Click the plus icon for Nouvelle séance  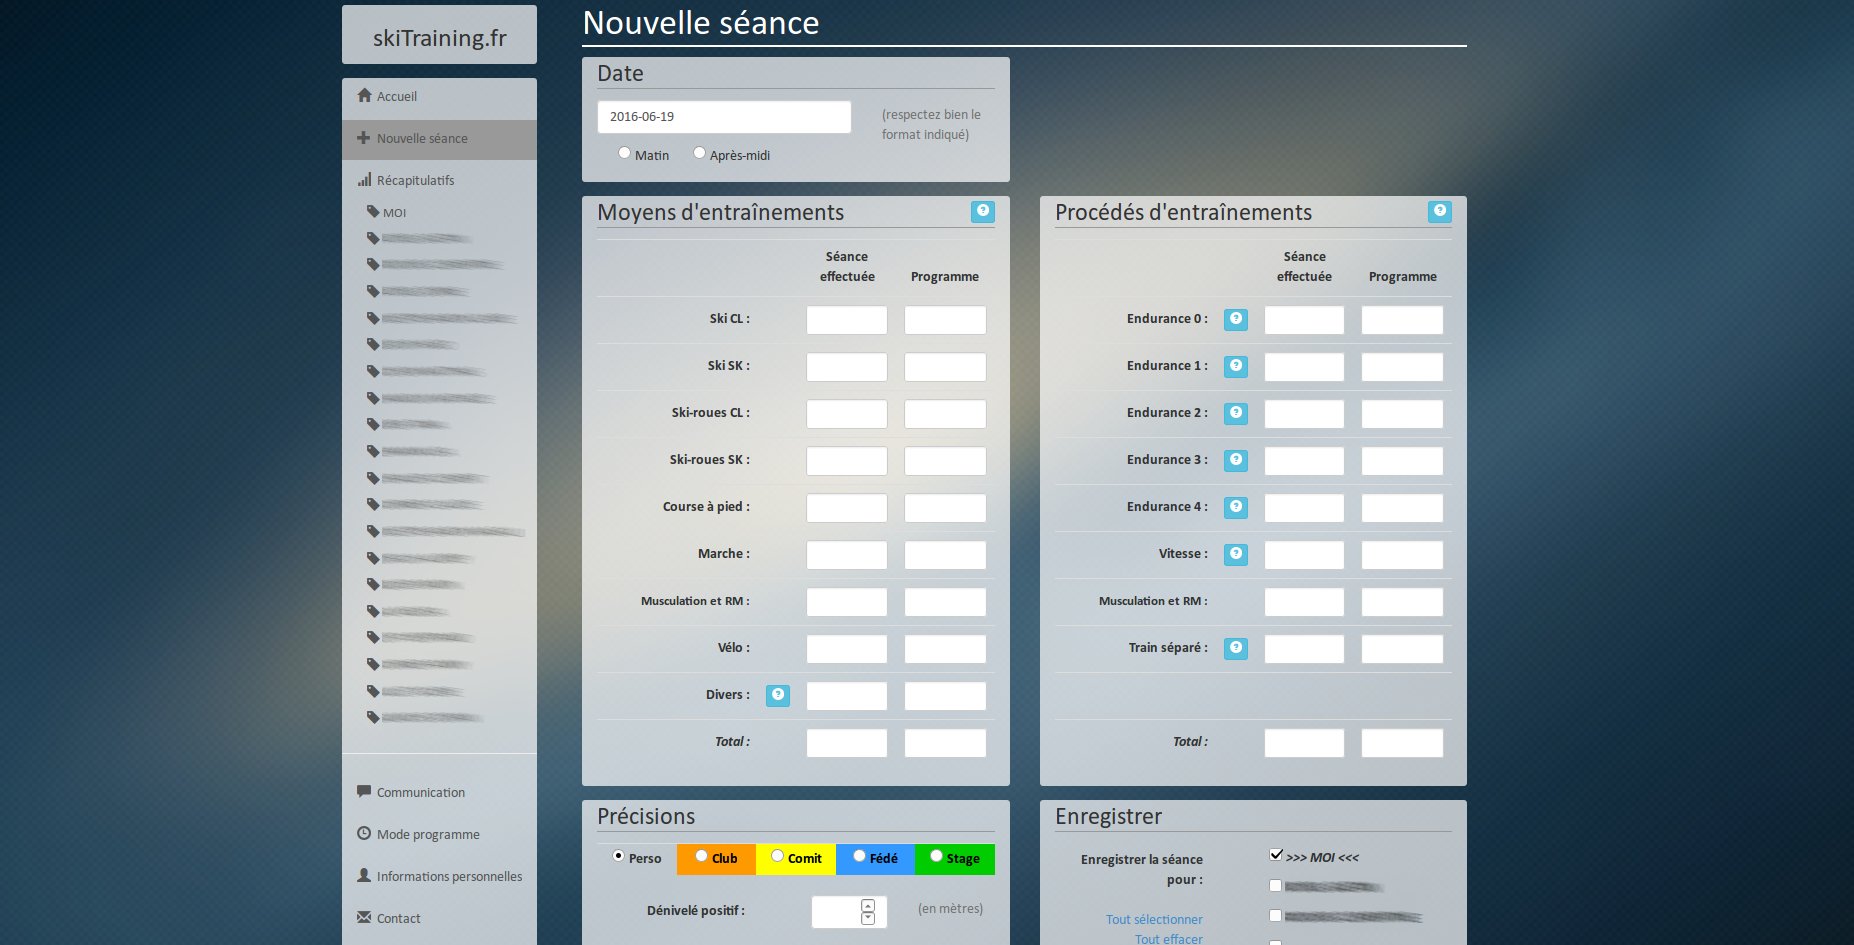pyautogui.click(x=364, y=138)
